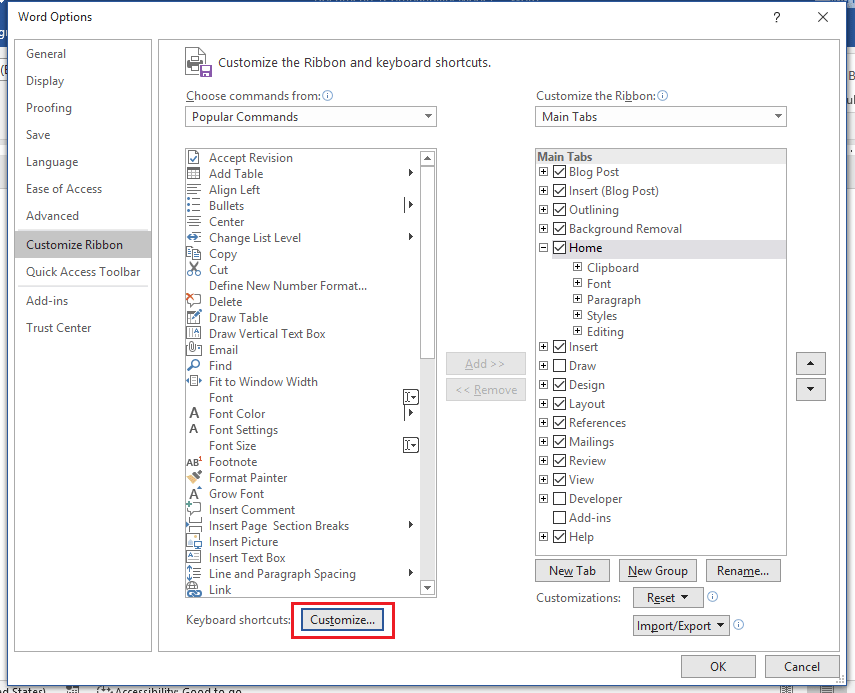The height and width of the screenshot is (693, 855).
Task: Confirm the dialog with OK
Action: click(x=718, y=666)
